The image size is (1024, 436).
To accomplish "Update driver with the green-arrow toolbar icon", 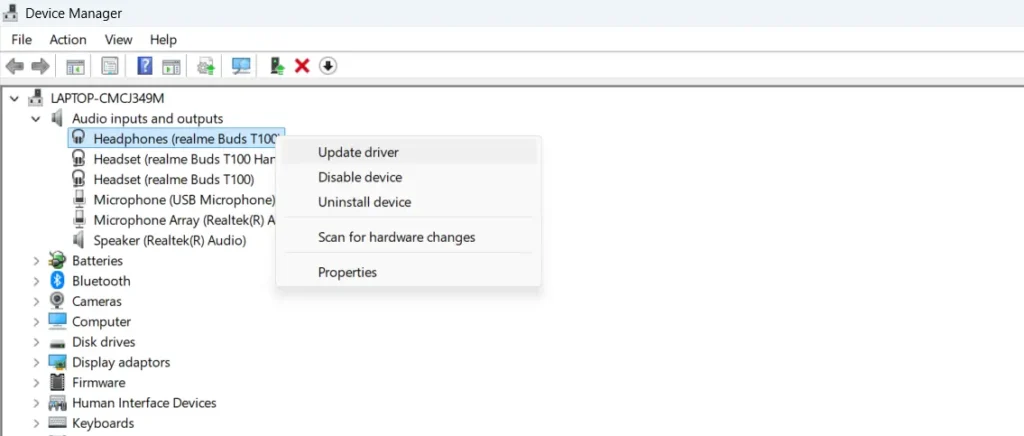I will [278, 66].
